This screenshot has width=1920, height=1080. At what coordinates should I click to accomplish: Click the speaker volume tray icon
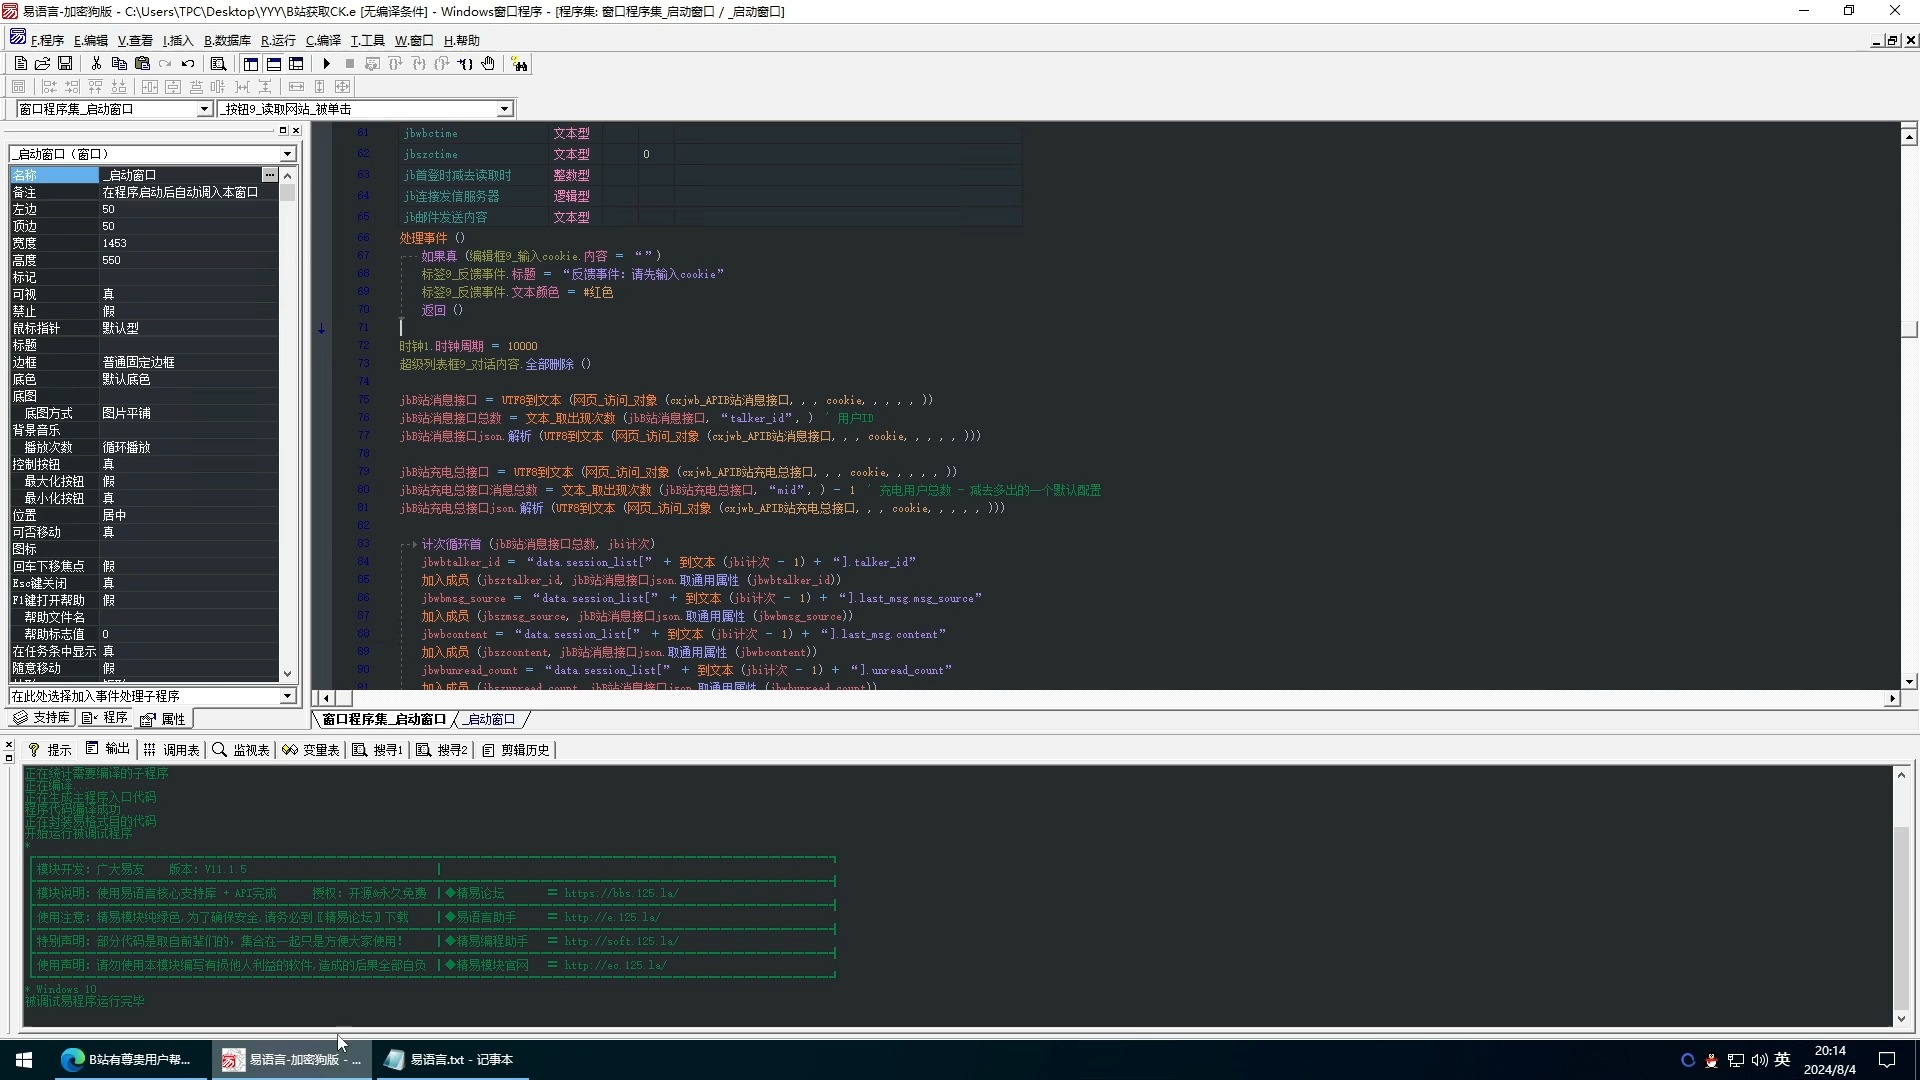pos(1759,1060)
